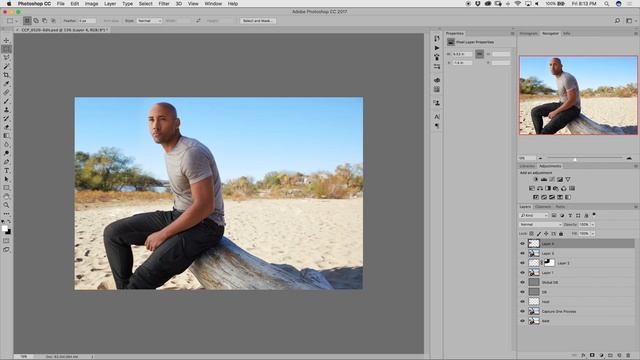Select the Rectangular Marquee tool
640x360 pixels.
click(x=6, y=49)
